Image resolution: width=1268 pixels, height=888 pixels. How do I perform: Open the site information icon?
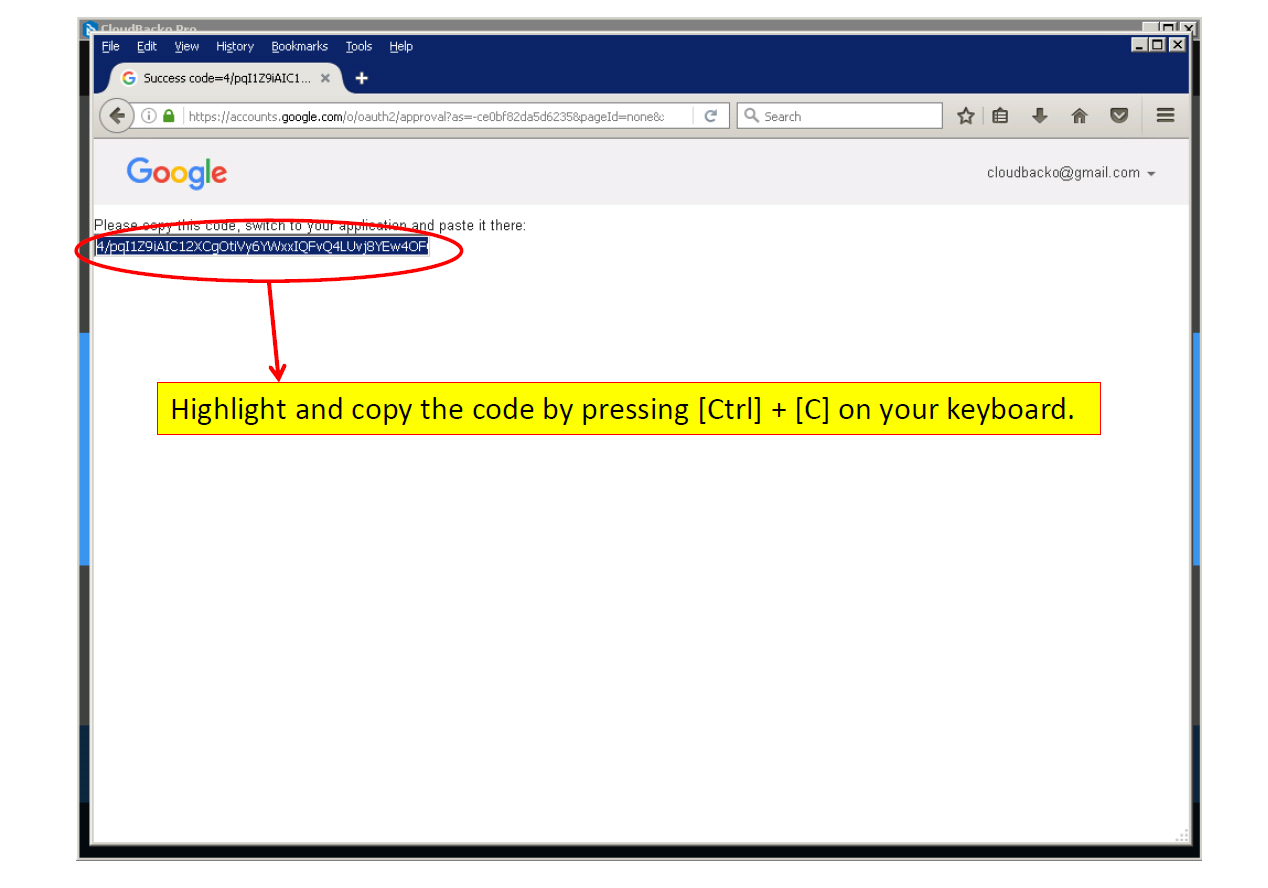pos(149,116)
